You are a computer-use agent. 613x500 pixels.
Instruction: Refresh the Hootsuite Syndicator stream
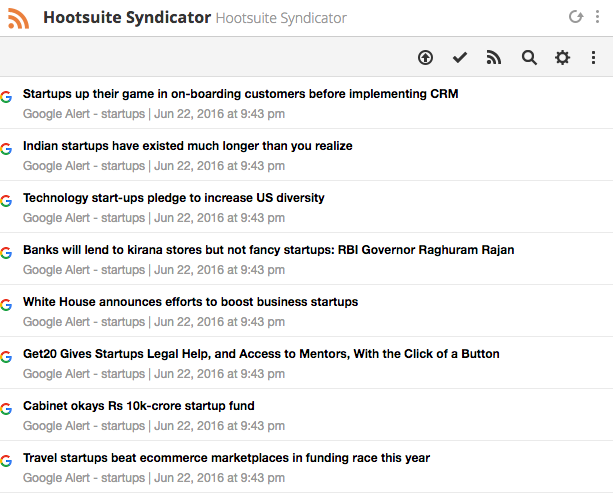click(x=575, y=17)
